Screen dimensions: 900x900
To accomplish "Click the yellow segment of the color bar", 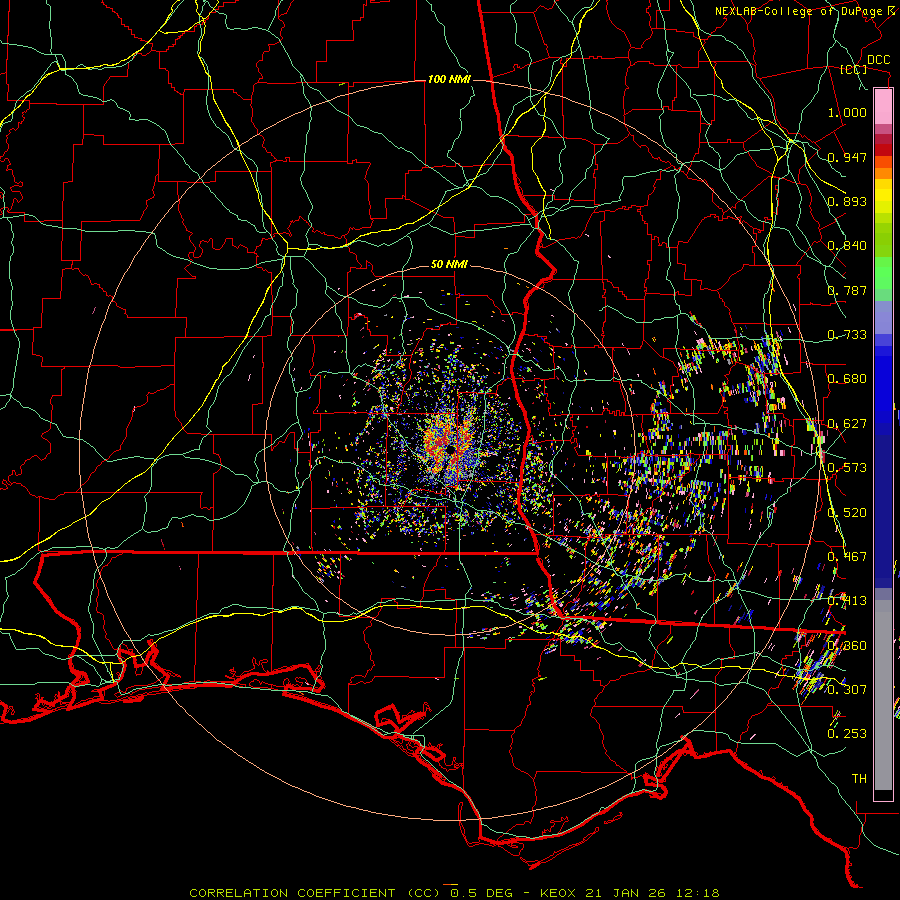I will [883, 197].
